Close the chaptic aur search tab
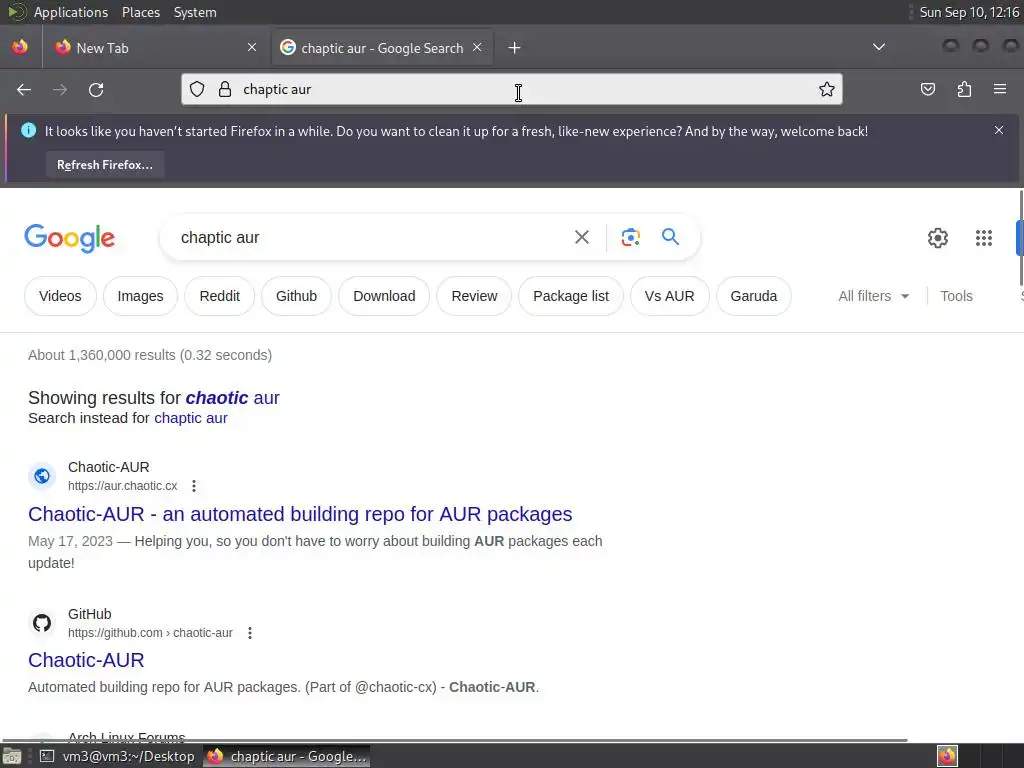The height and width of the screenshot is (768, 1024). (x=477, y=47)
